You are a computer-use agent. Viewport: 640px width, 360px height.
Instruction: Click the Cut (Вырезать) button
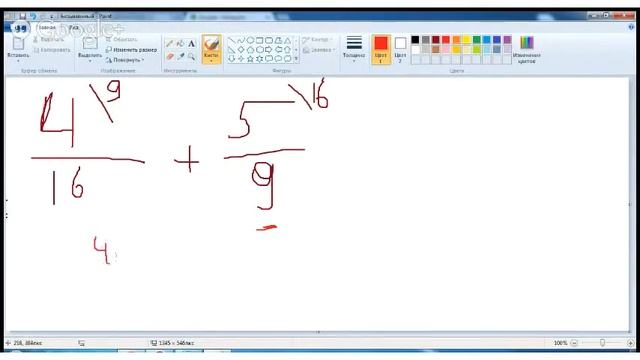48,40
